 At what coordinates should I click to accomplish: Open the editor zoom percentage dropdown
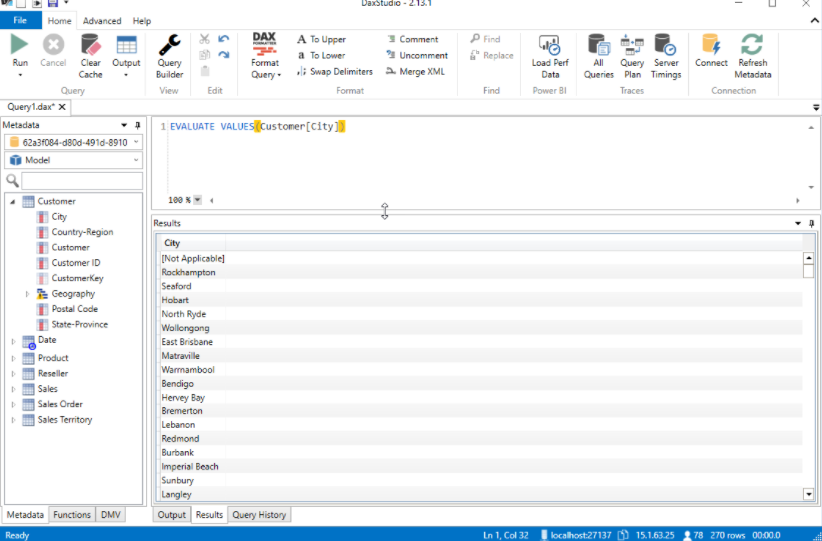pos(198,200)
